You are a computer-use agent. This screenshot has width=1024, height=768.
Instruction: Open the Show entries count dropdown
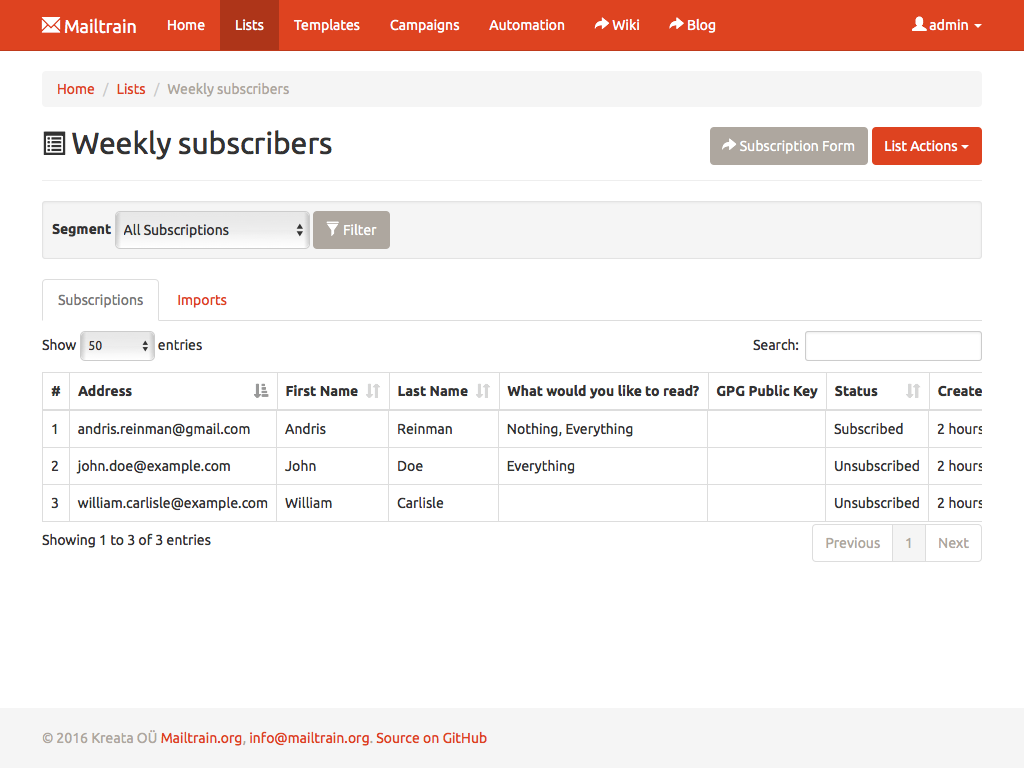point(117,346)
